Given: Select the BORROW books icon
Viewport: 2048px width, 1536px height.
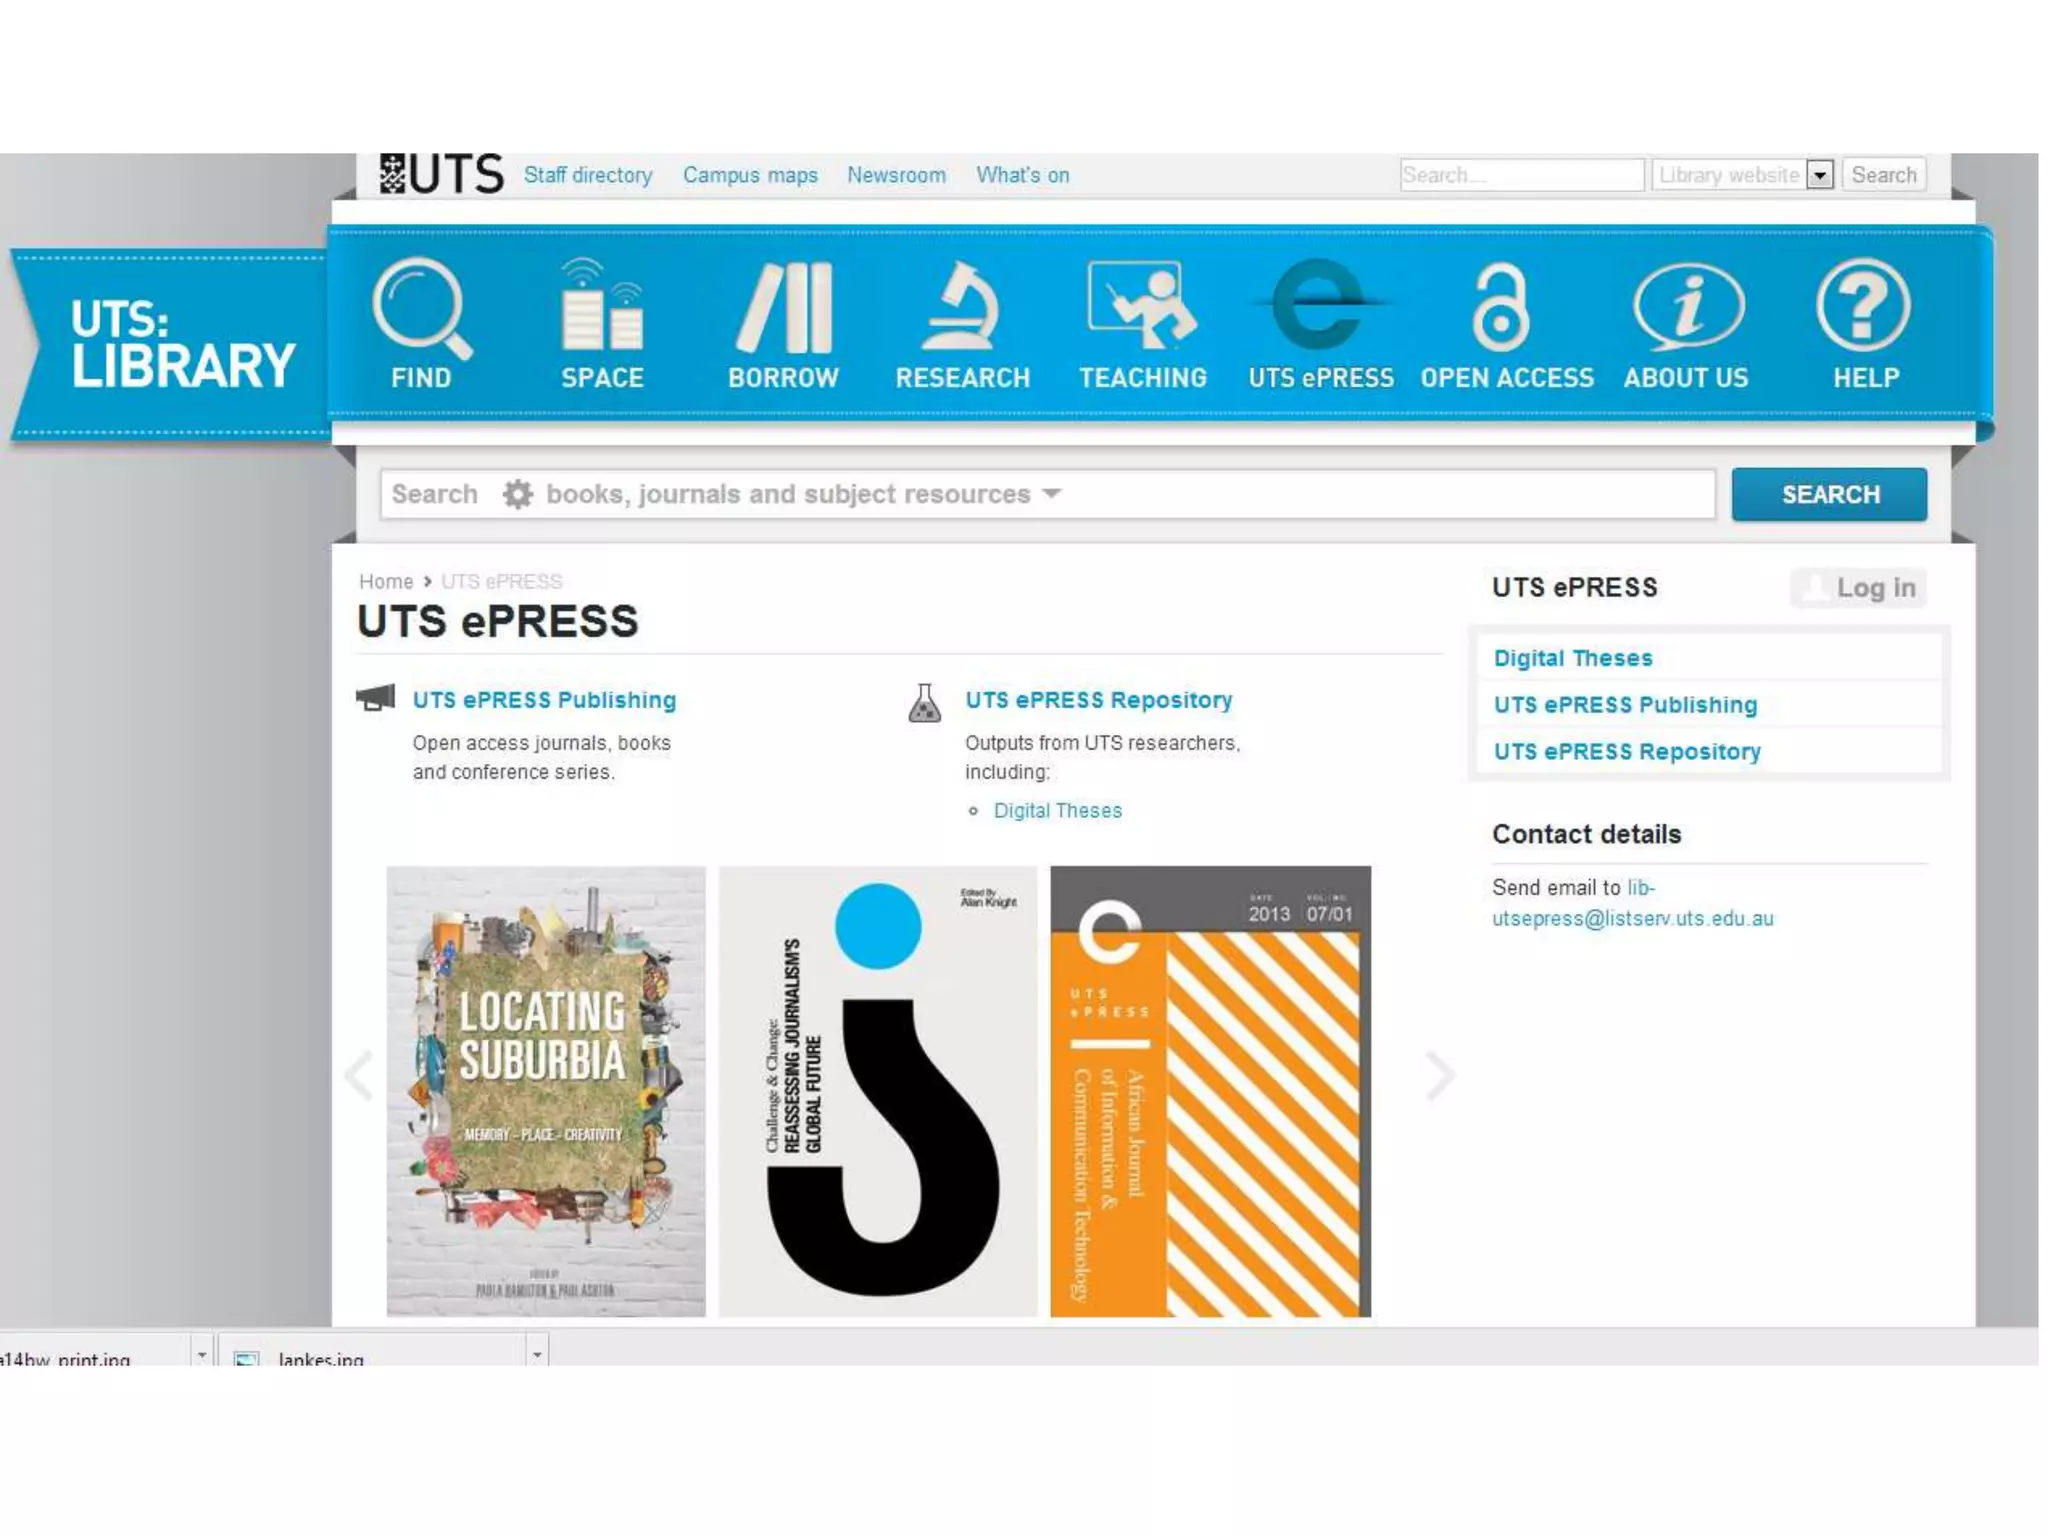Looking at the screenshot, I should point(784,307).
